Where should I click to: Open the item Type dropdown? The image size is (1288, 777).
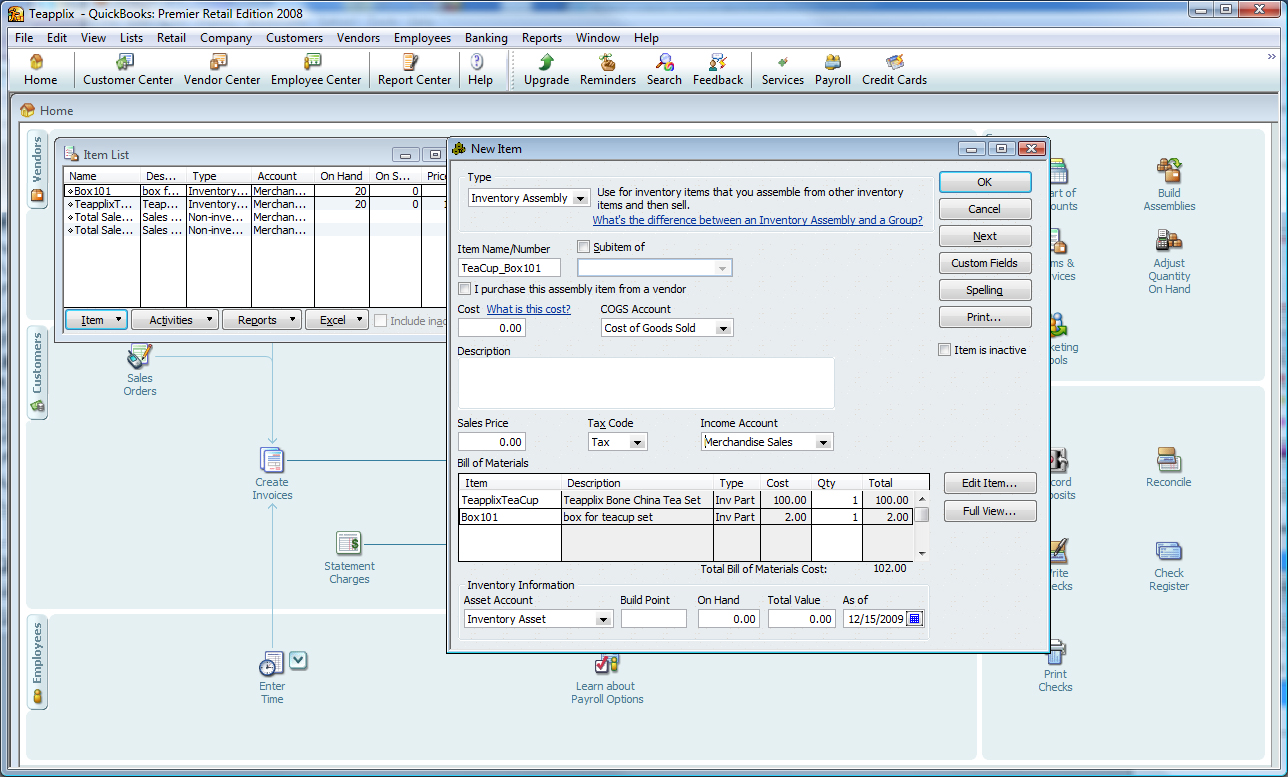pyautogui.click(x=581, y=199)
